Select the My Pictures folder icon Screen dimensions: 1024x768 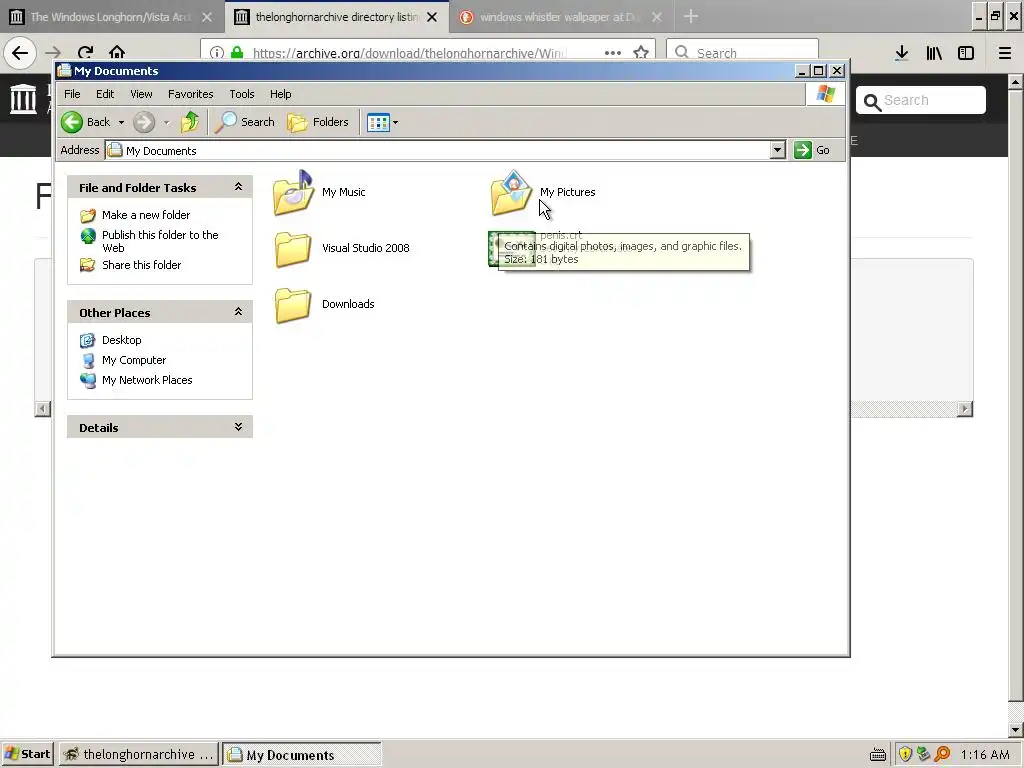click(x=511, y=192)
